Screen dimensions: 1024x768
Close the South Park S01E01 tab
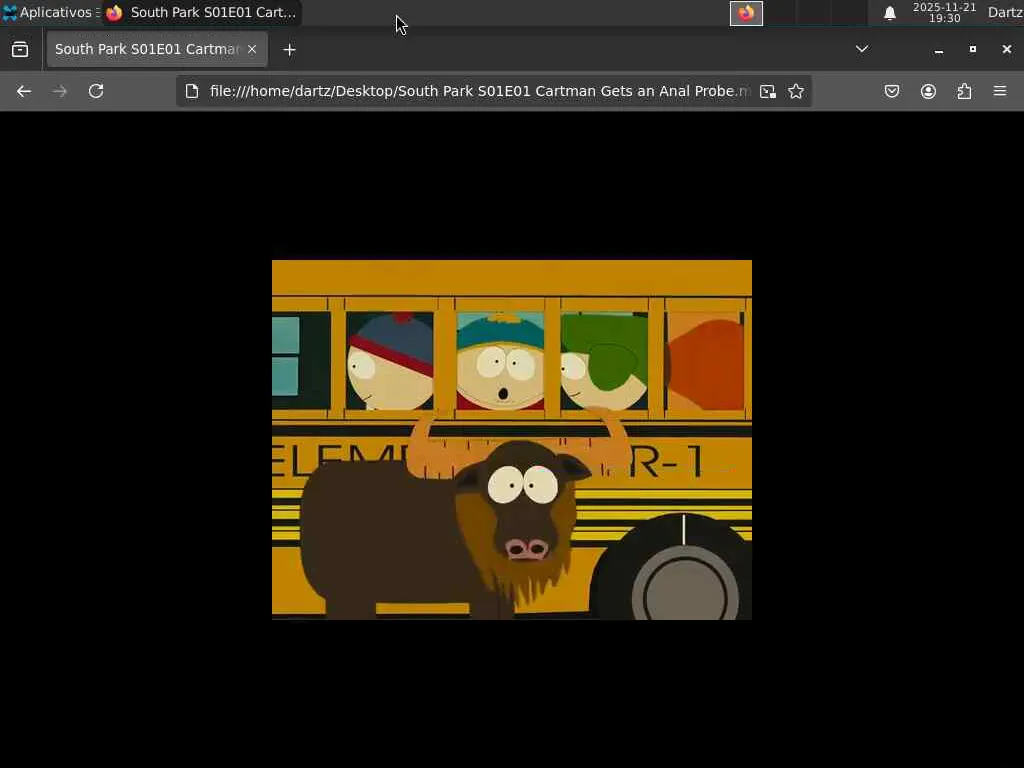pos(252,50)
